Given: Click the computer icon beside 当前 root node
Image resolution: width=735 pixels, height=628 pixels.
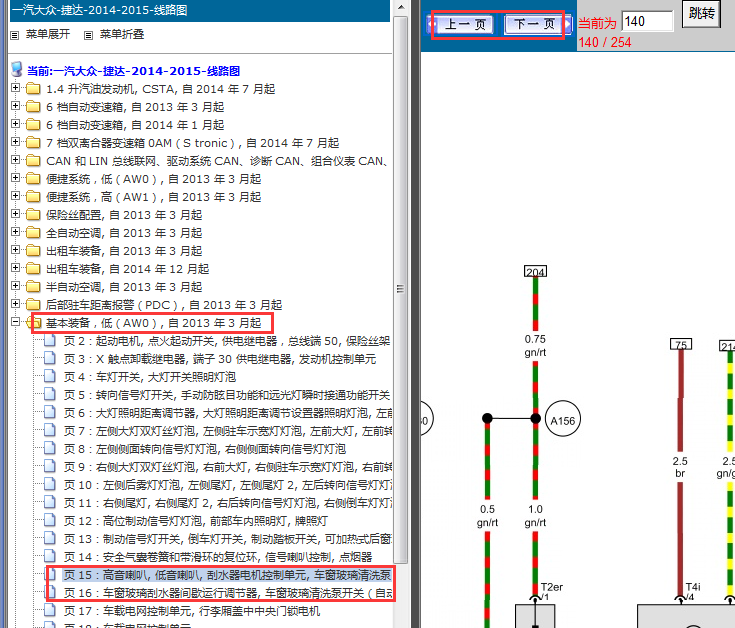Looking at the screenshot, I should [x=16, y=72].
